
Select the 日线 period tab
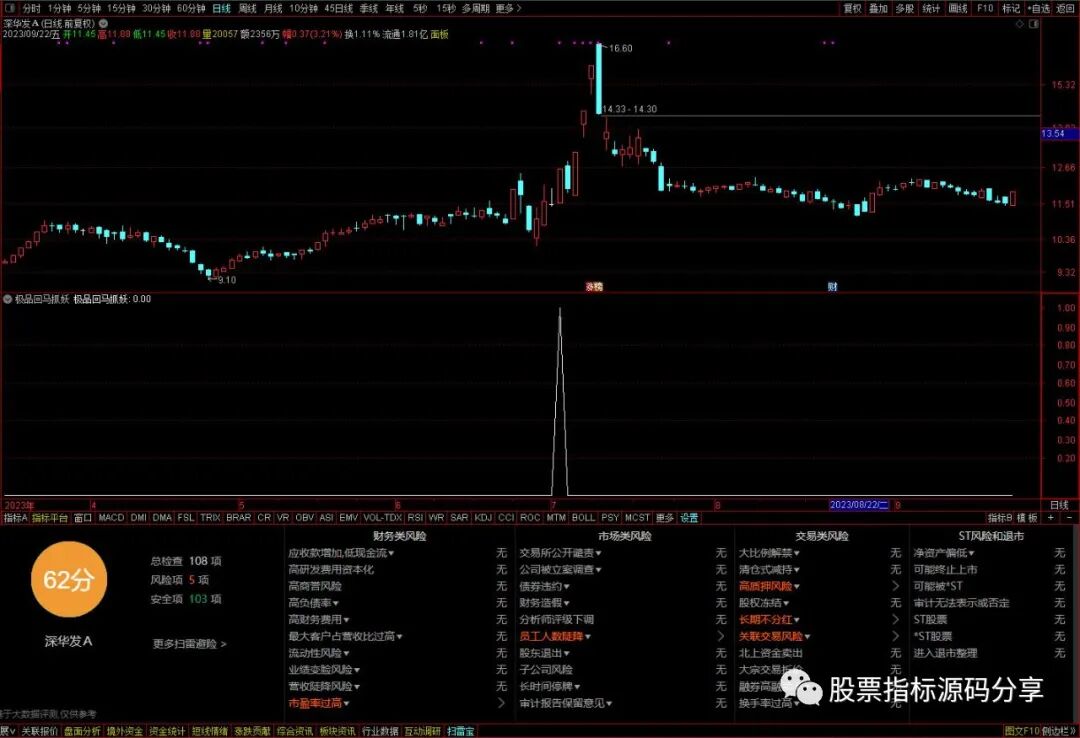coord(222,8)
